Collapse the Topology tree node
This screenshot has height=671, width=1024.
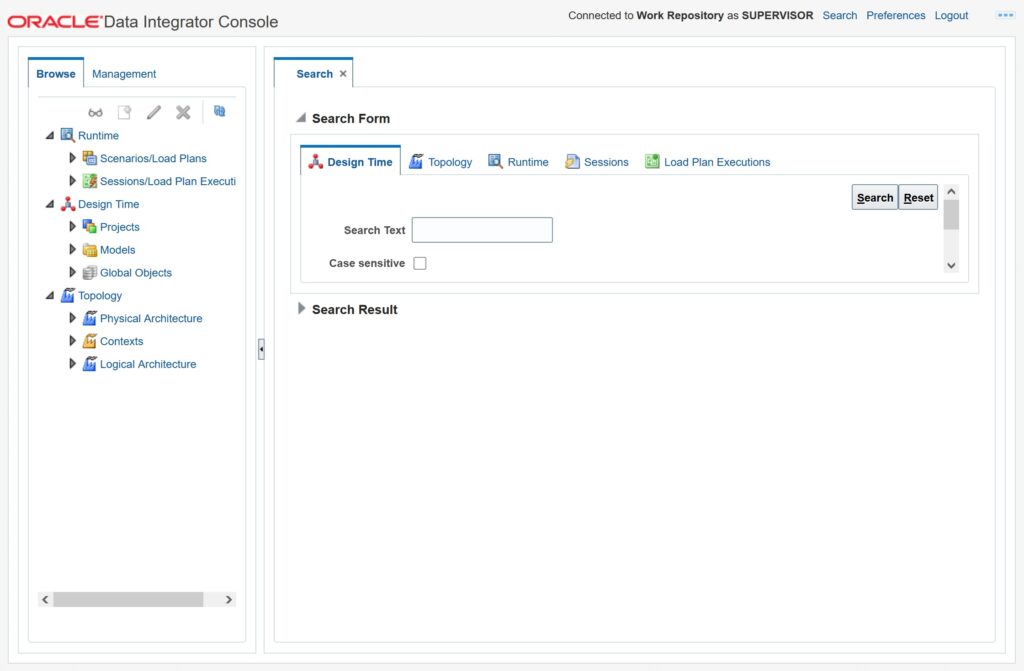[50, 295]
